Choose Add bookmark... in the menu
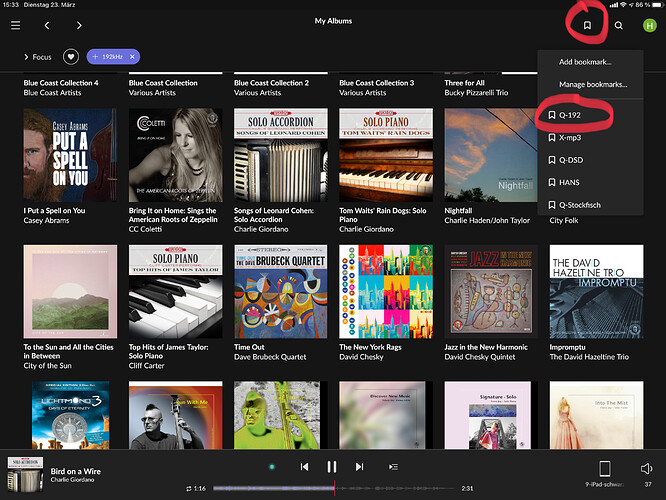Screen dimensions: 666x500 click(x=585, y=62)
